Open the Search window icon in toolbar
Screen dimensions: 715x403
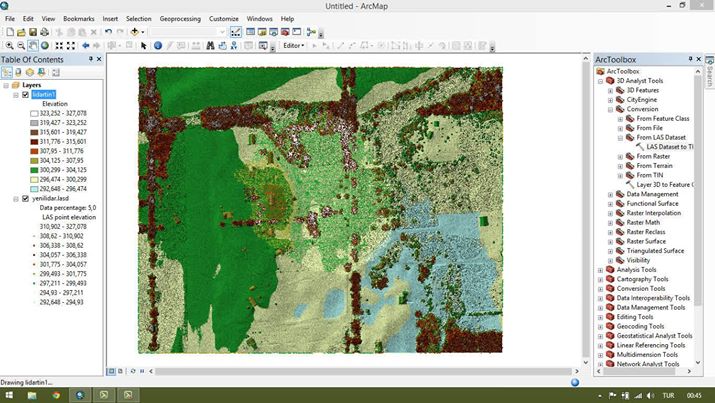click(x=273, y=32)
